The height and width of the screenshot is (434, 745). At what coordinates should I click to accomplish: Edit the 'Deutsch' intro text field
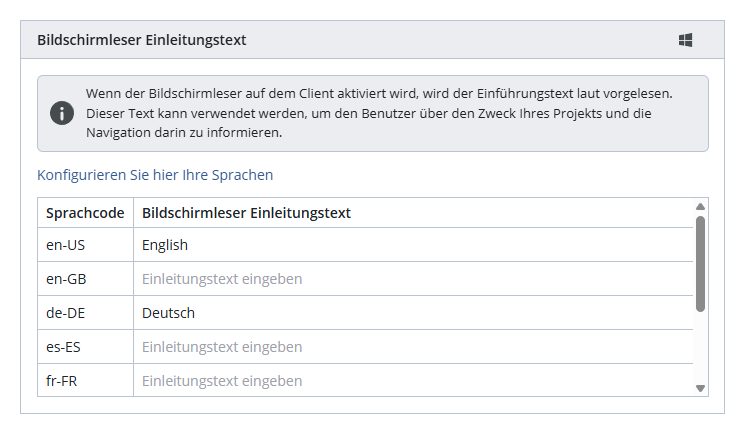point(412,313)
